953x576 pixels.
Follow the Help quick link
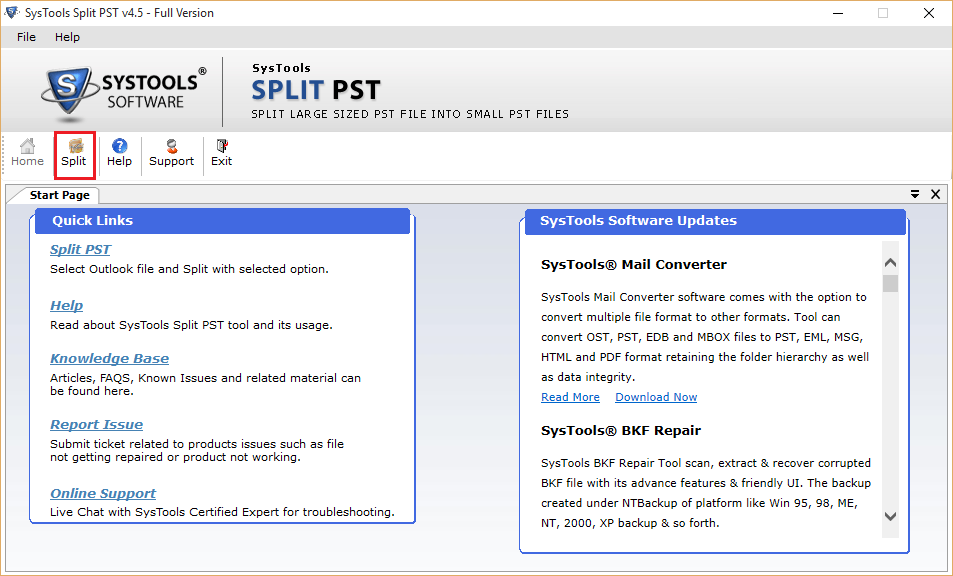(x=66, y=306)
